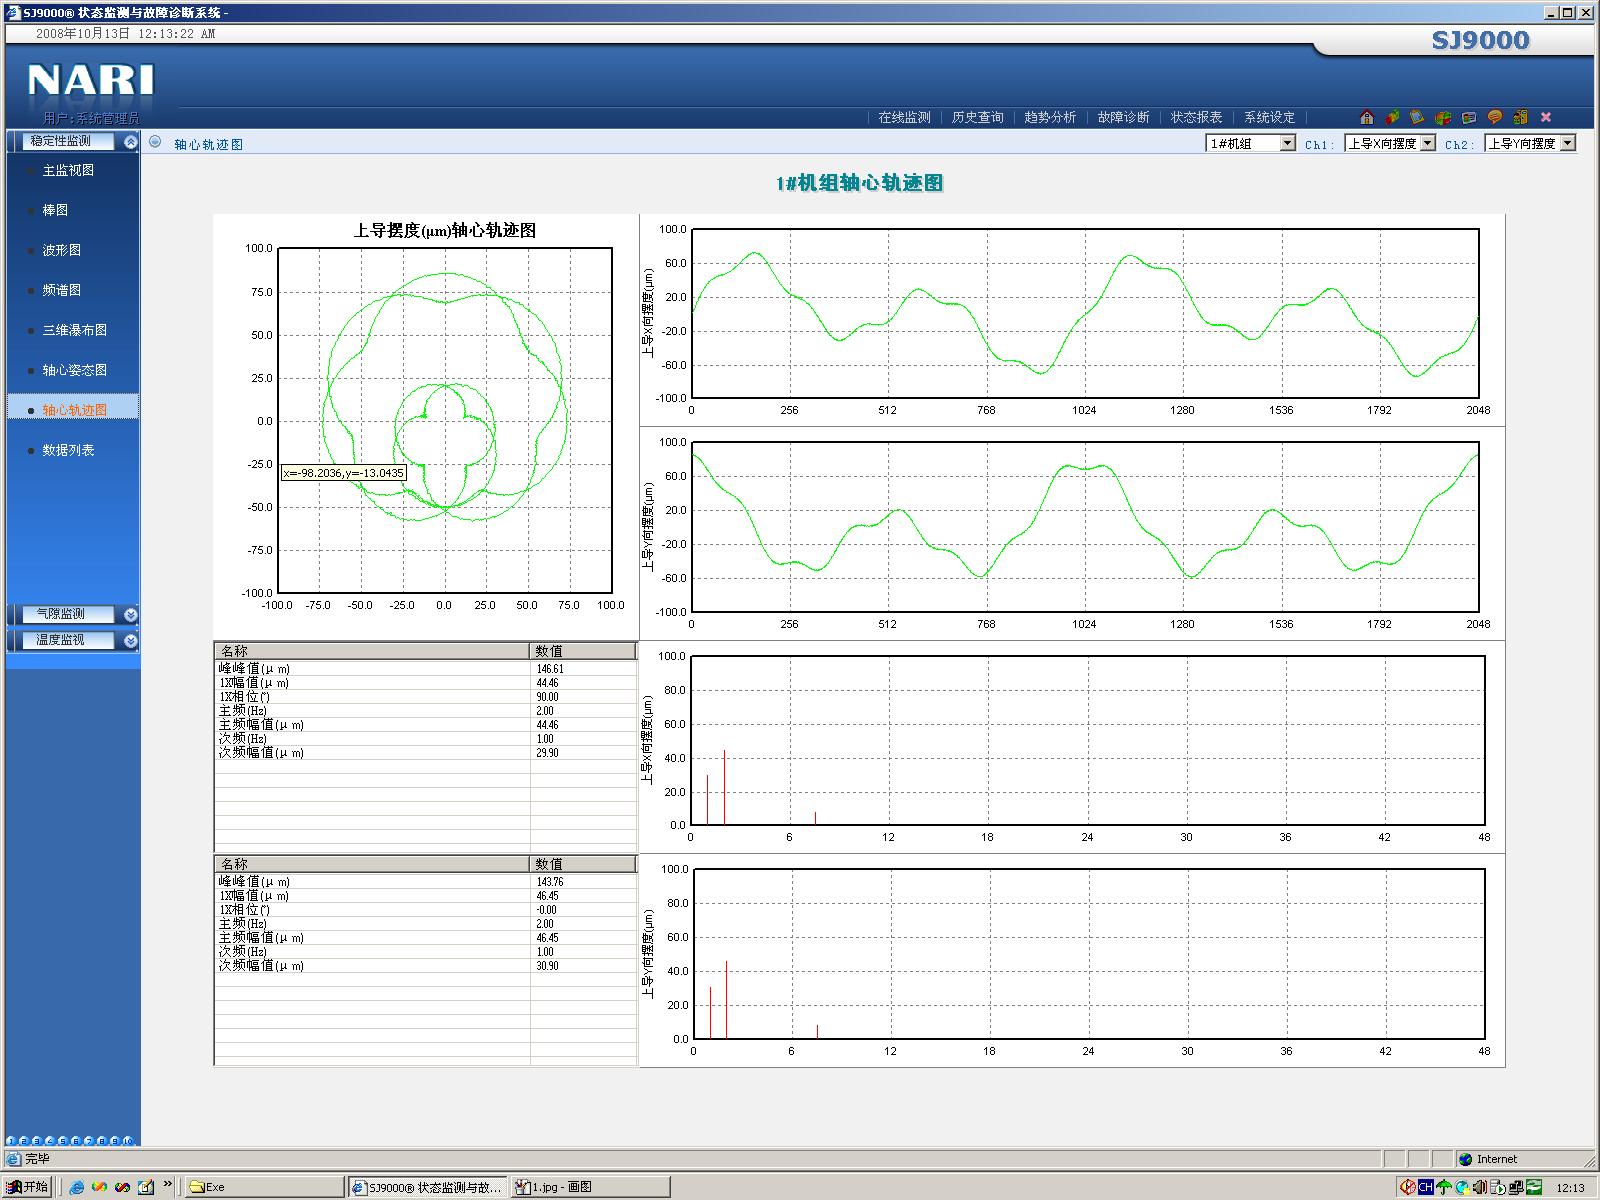
Task: Go to 频谱图 in the sidebar
Action: tap(62, 290)
